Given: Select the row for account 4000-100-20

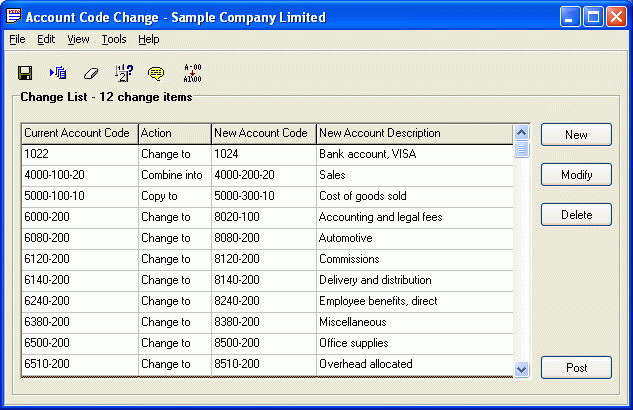Looking at the screenshot, I should coord(80,175).
